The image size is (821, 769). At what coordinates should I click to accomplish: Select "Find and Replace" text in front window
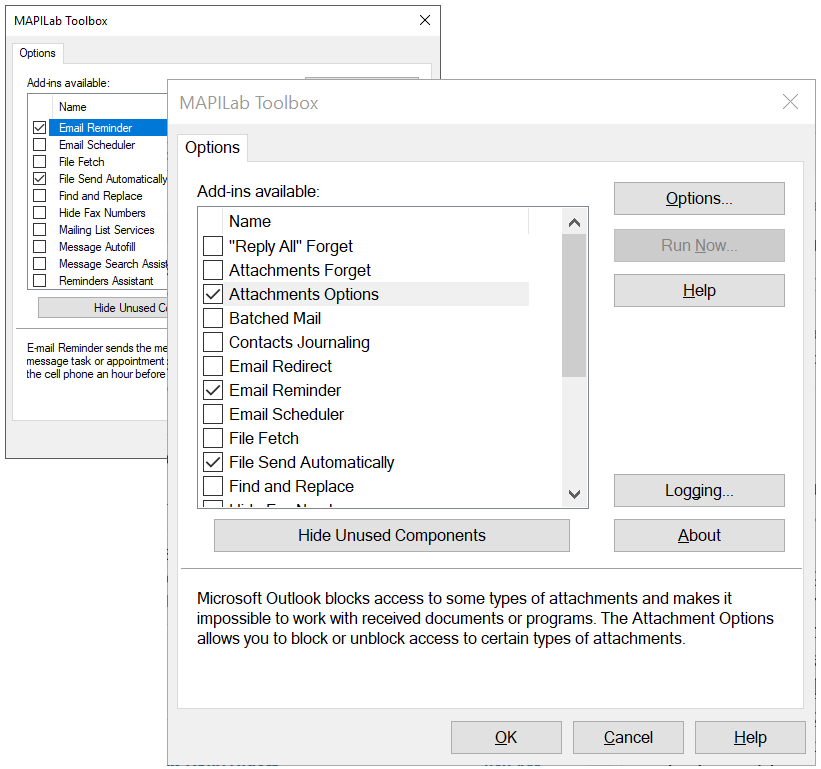click(x=292, y=487)
